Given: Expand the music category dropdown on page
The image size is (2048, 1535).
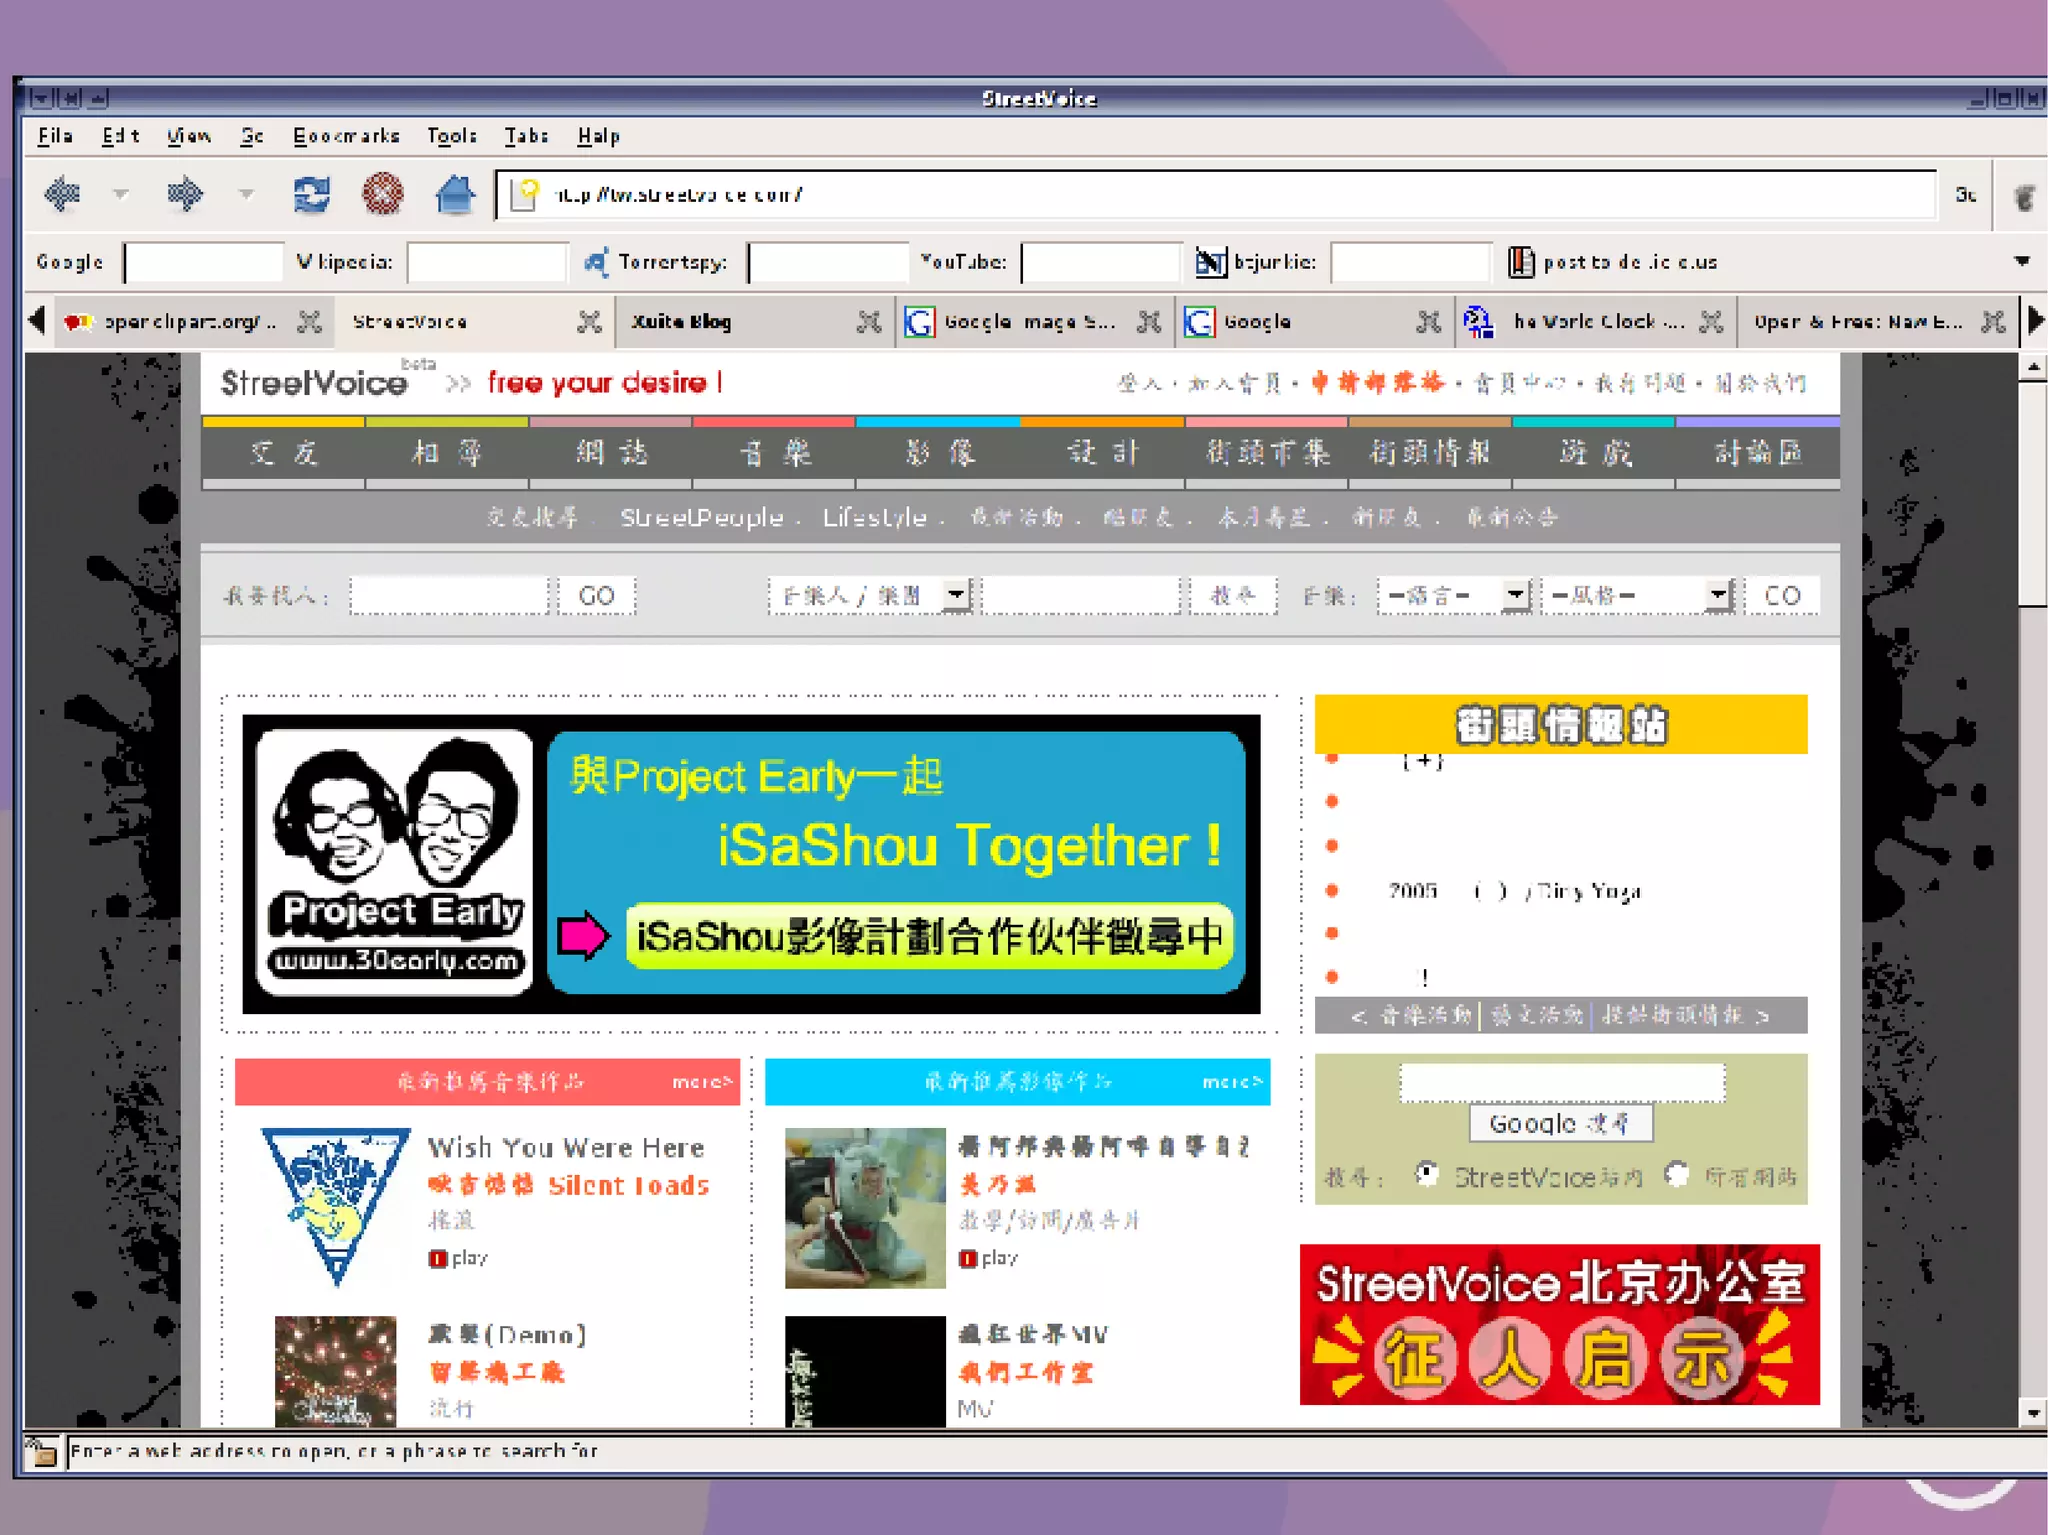Looking at the screenshot, I should point(956,596).
